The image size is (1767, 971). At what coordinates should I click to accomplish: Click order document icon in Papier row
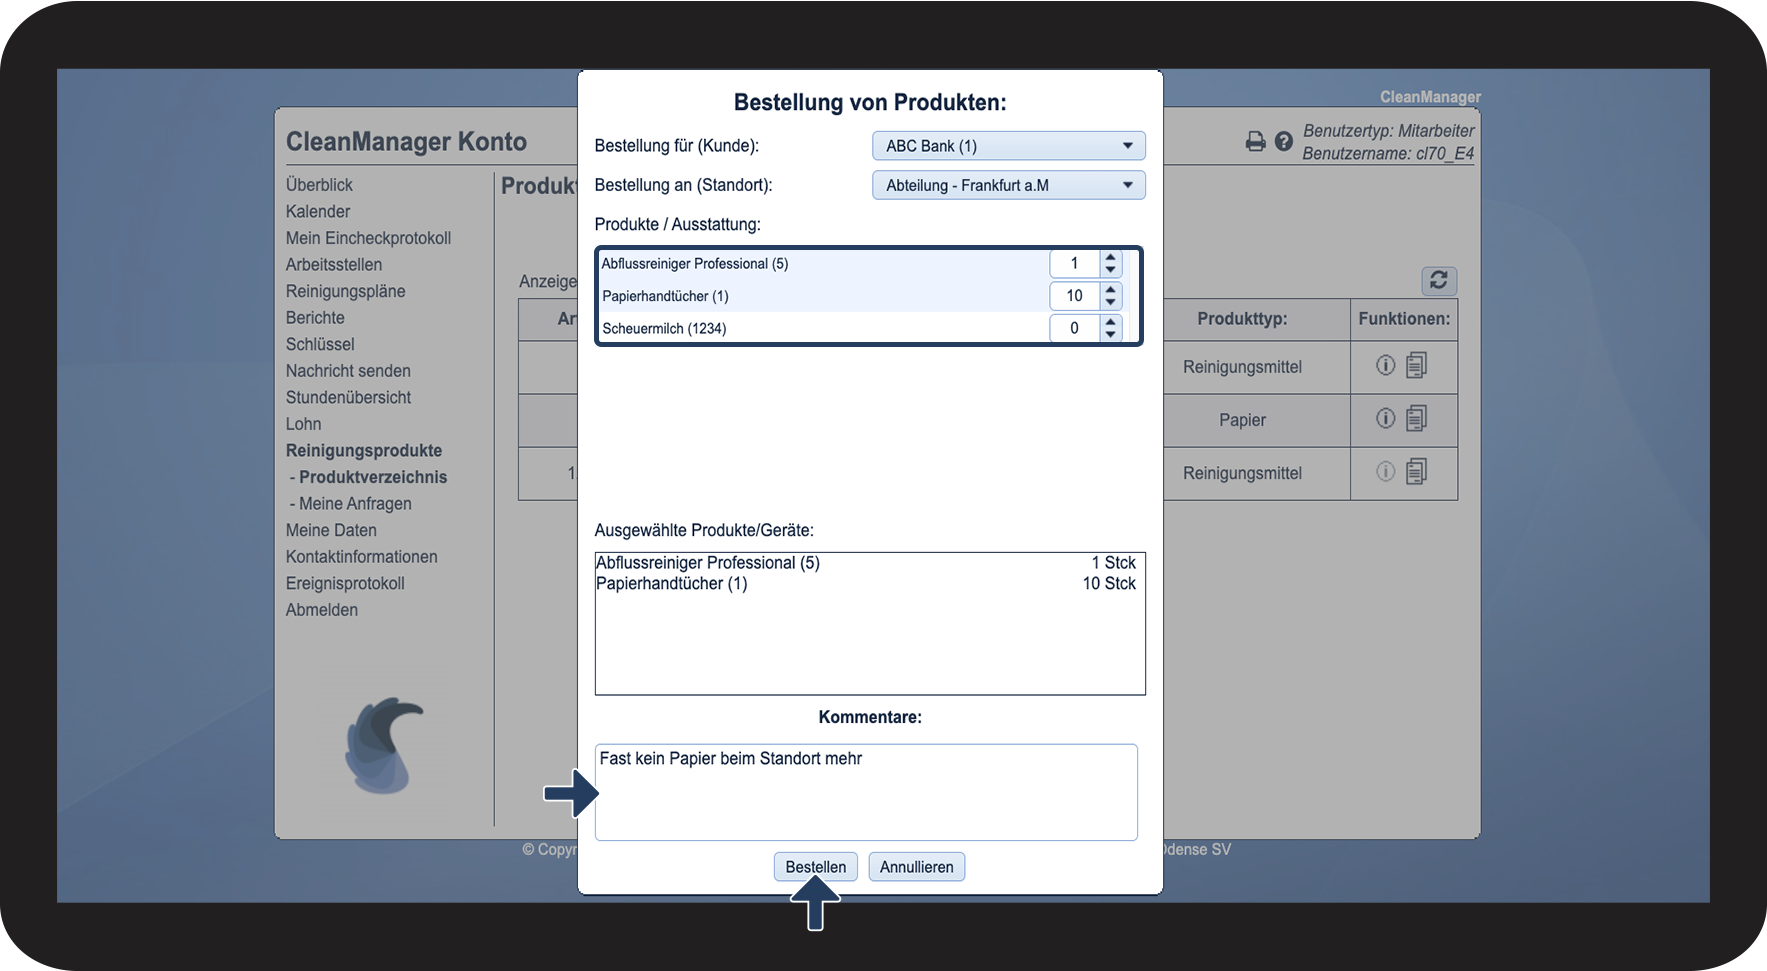coord(1416,418)
